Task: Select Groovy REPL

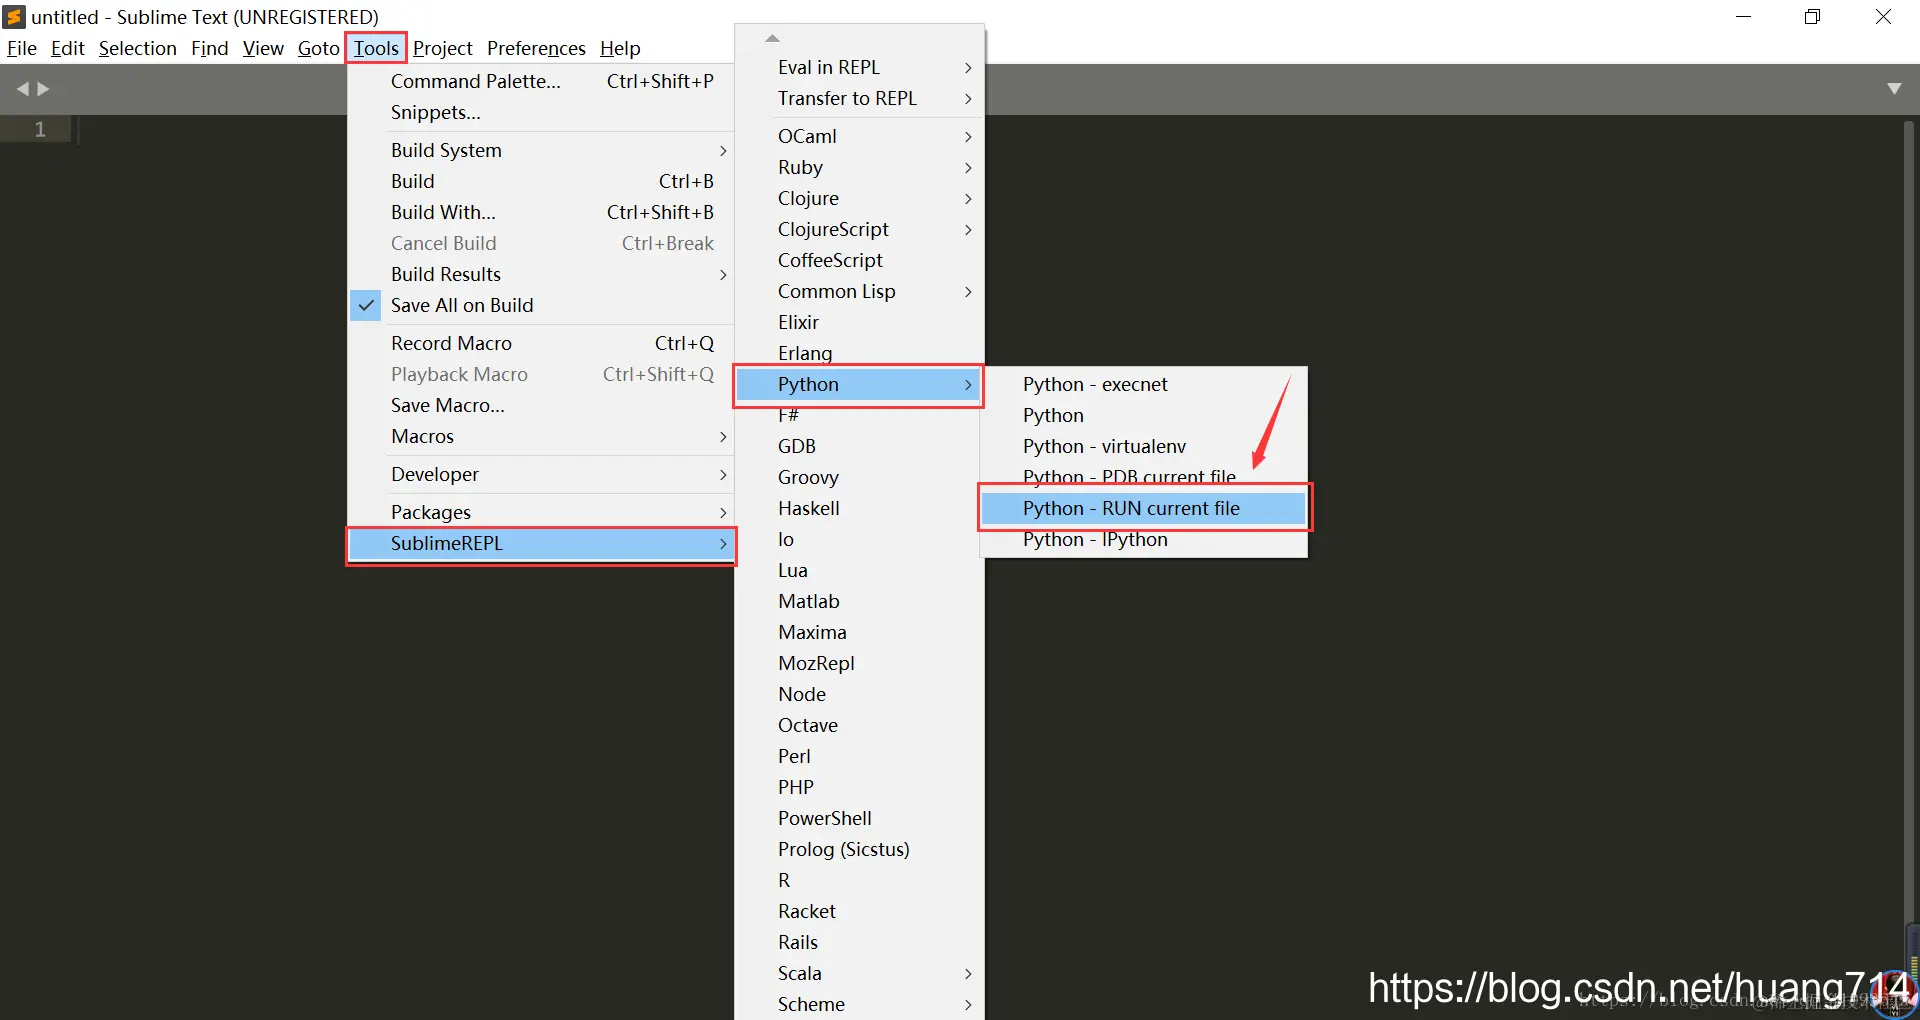Action: [859, 477]
